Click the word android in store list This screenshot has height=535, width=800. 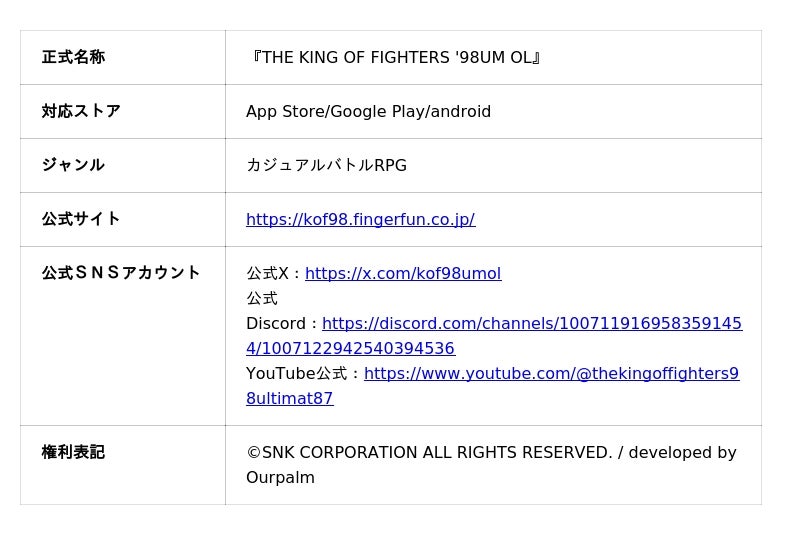tap(461, 112)
